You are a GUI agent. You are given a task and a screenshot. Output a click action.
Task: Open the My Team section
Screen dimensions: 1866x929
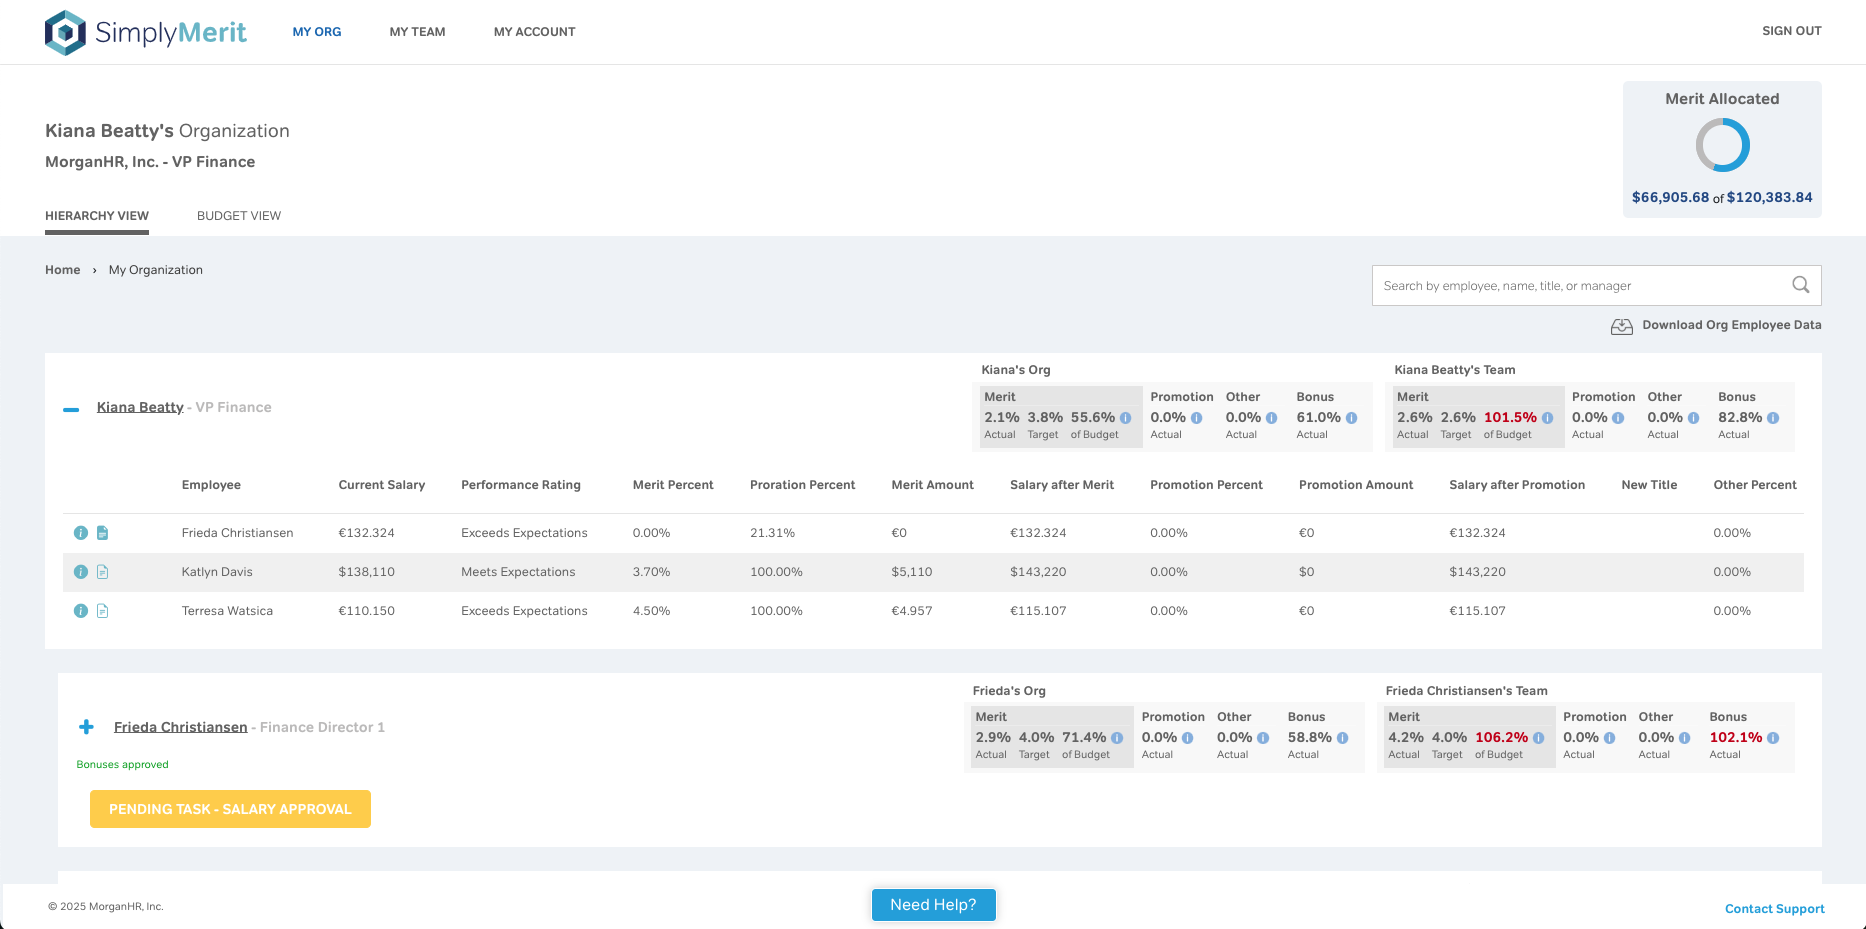[418, 31]
